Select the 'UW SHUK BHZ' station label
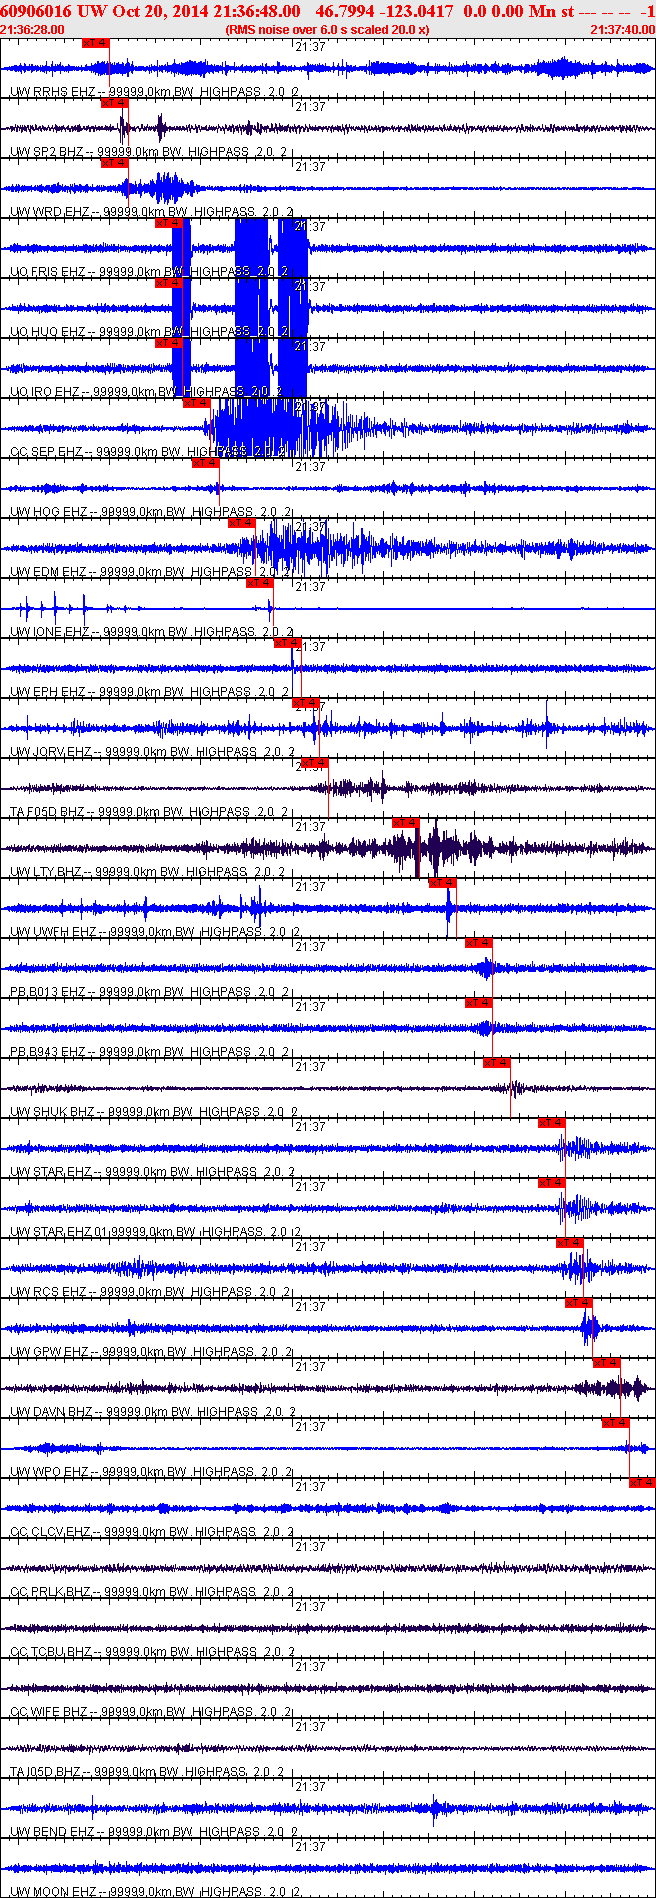656x1898 pixels. pyautogui.click(x=52, y=1112)
